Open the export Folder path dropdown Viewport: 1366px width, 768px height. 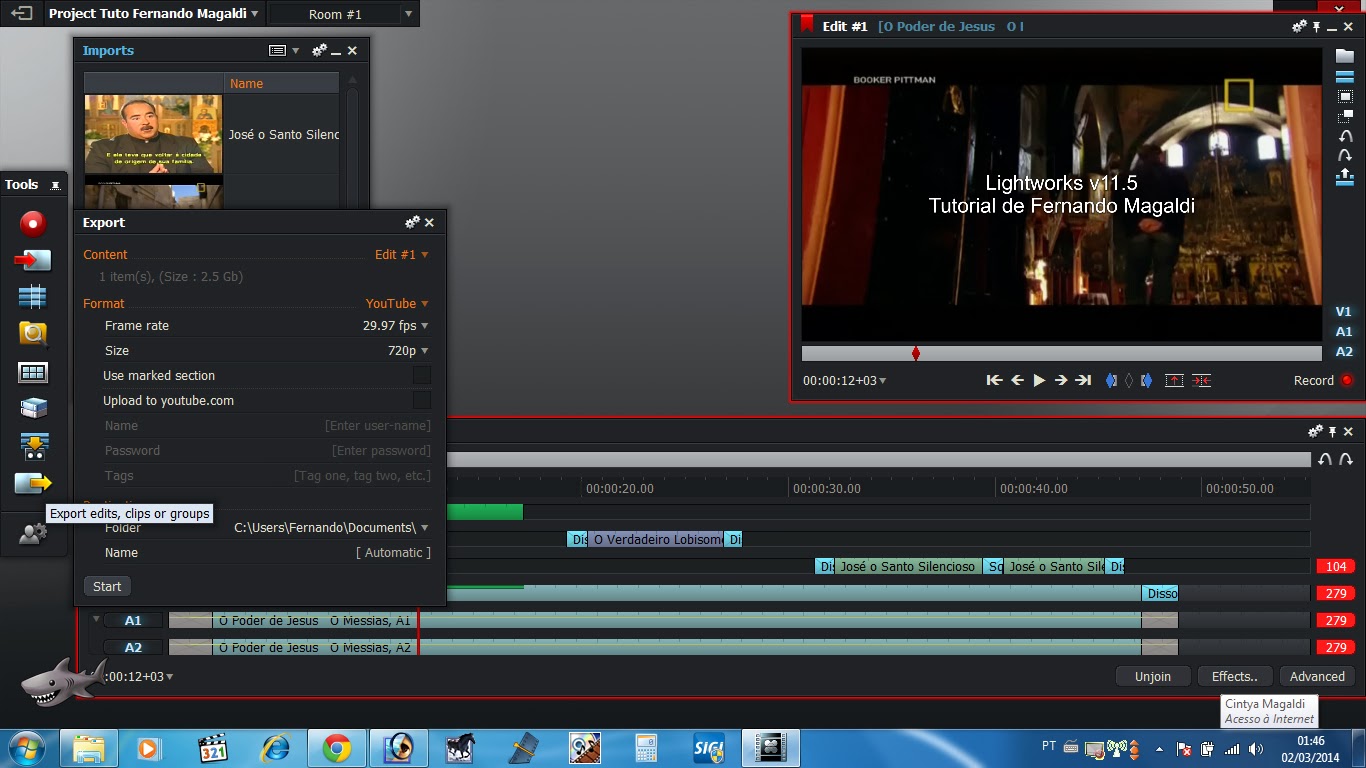[331, 527]
